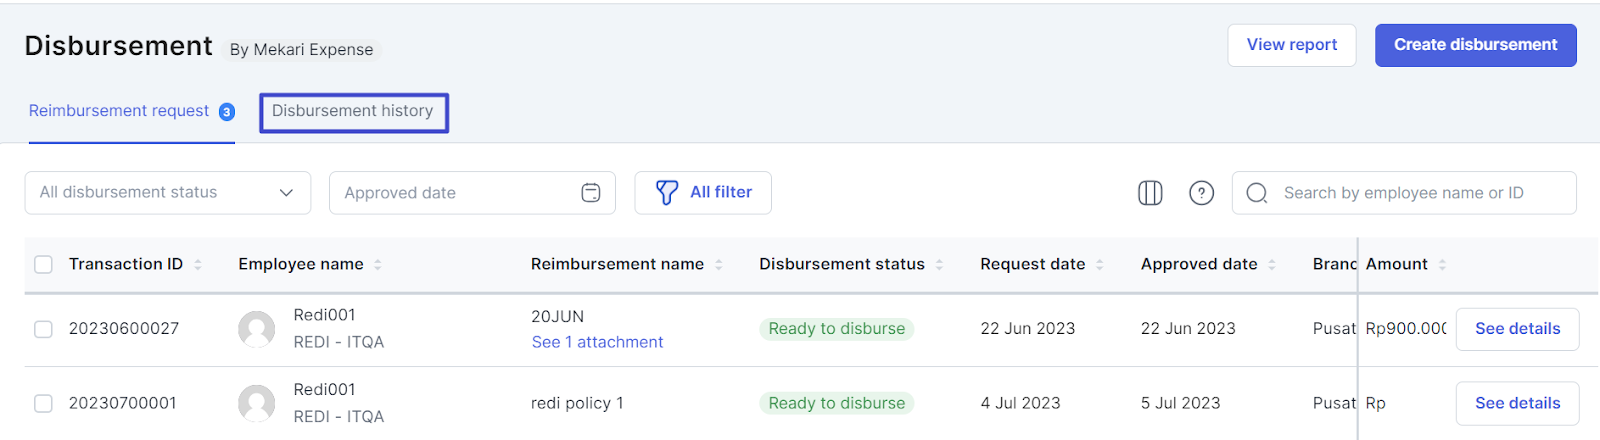This screenshot has height=440, width=1600.
Task: Click the help question mark icon
Action: click(1201, 193)
